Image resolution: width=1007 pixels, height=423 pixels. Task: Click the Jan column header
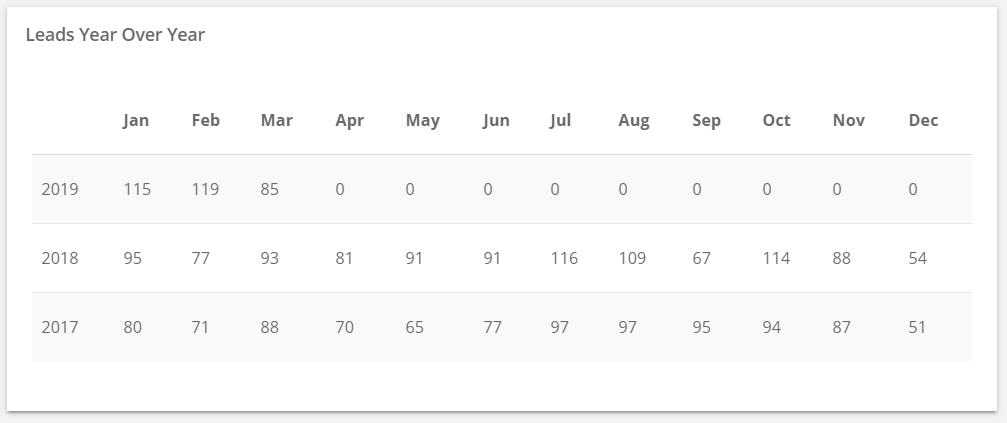tap(136, 121)
